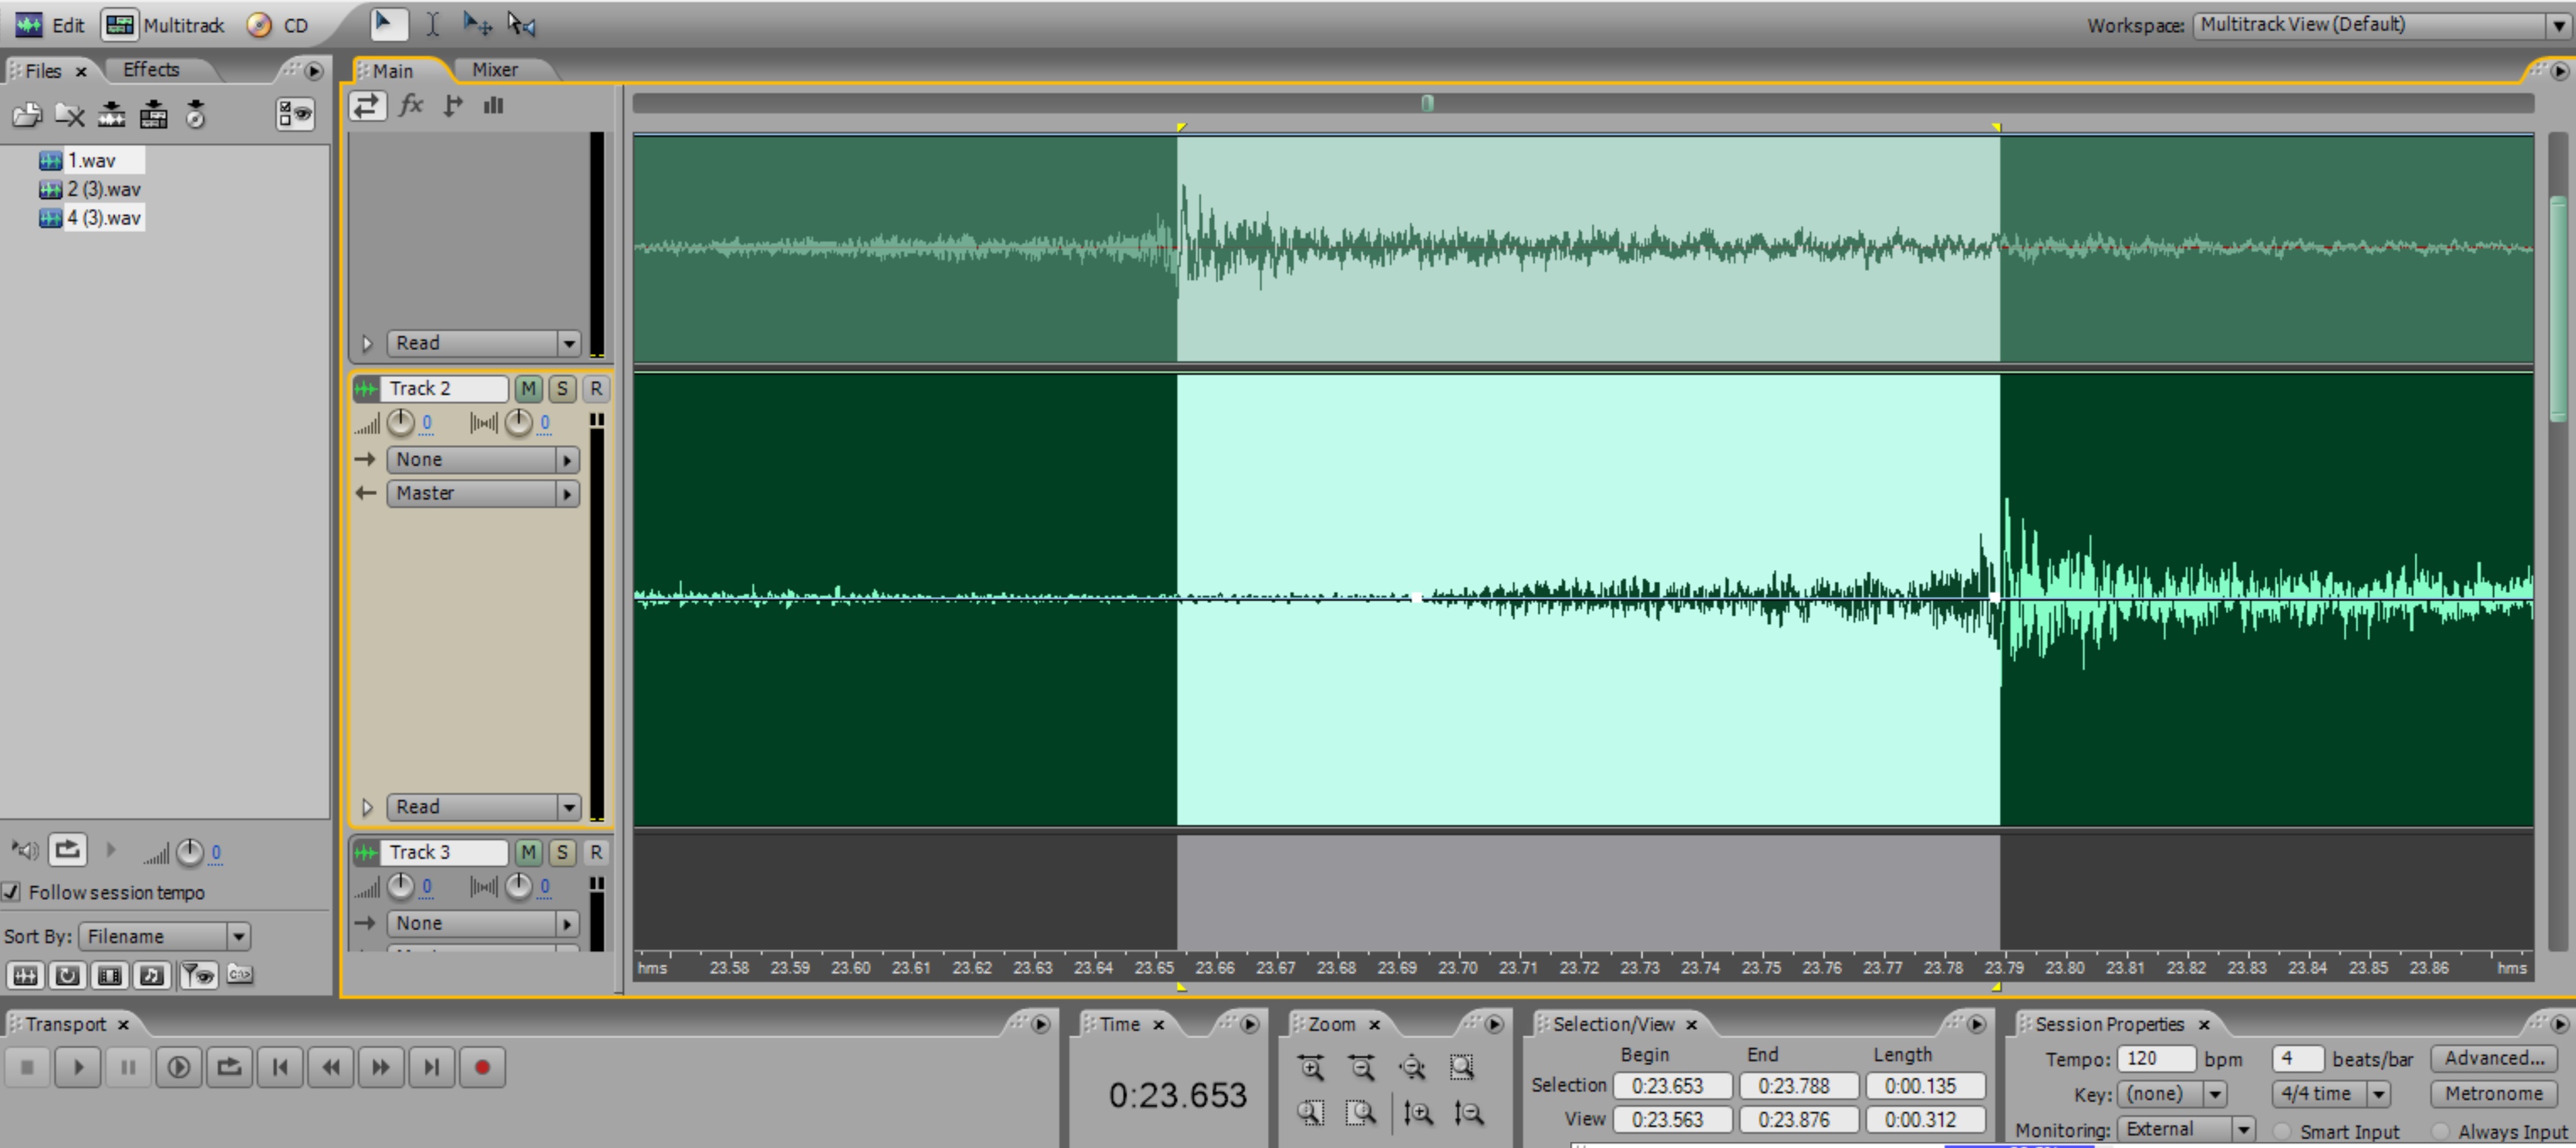The height and width of the screenshot is (1148, 2576).
Task: Select the Time Selection tool
Action: [432, 24]
